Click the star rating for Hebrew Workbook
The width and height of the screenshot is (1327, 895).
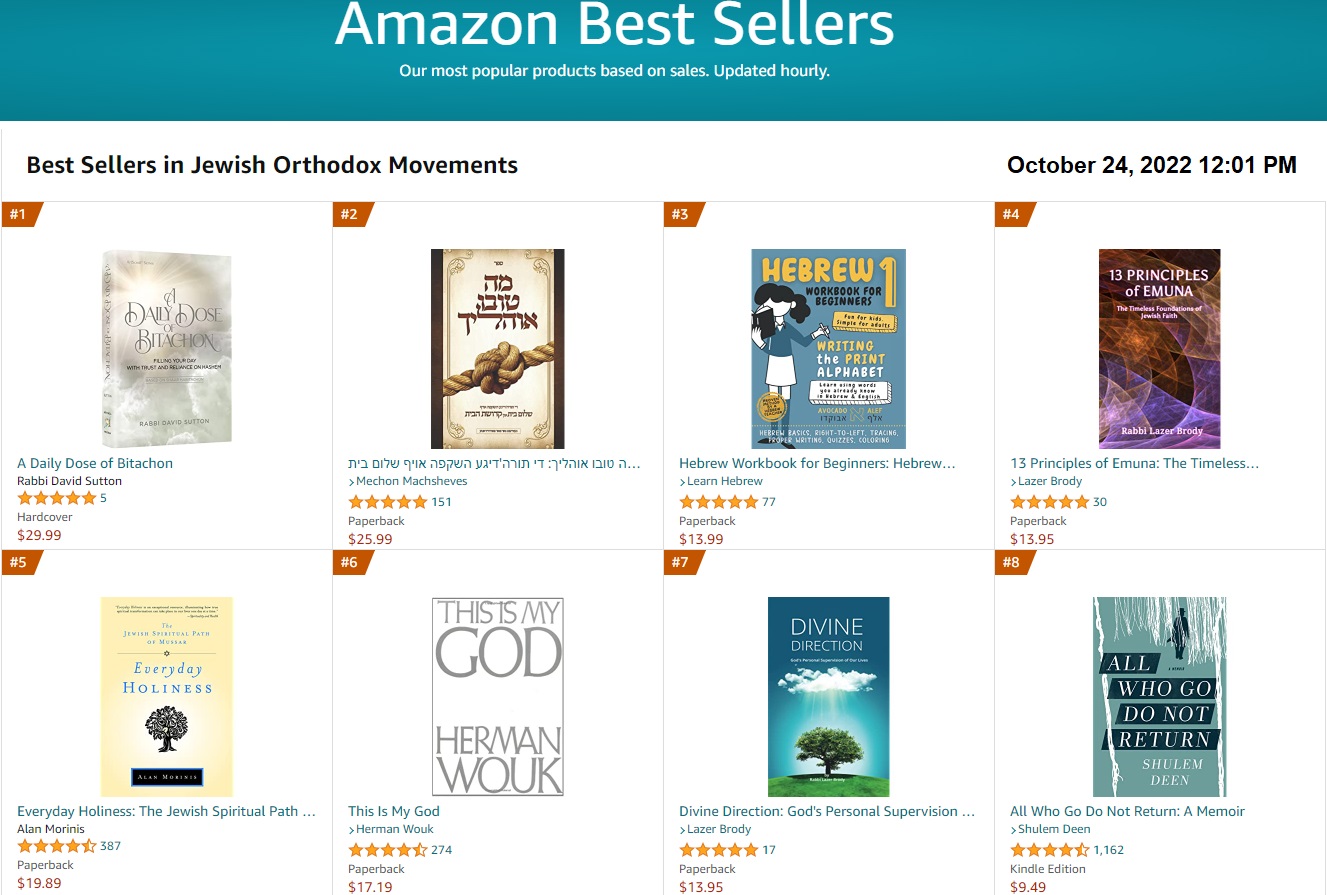pos(718,502)
